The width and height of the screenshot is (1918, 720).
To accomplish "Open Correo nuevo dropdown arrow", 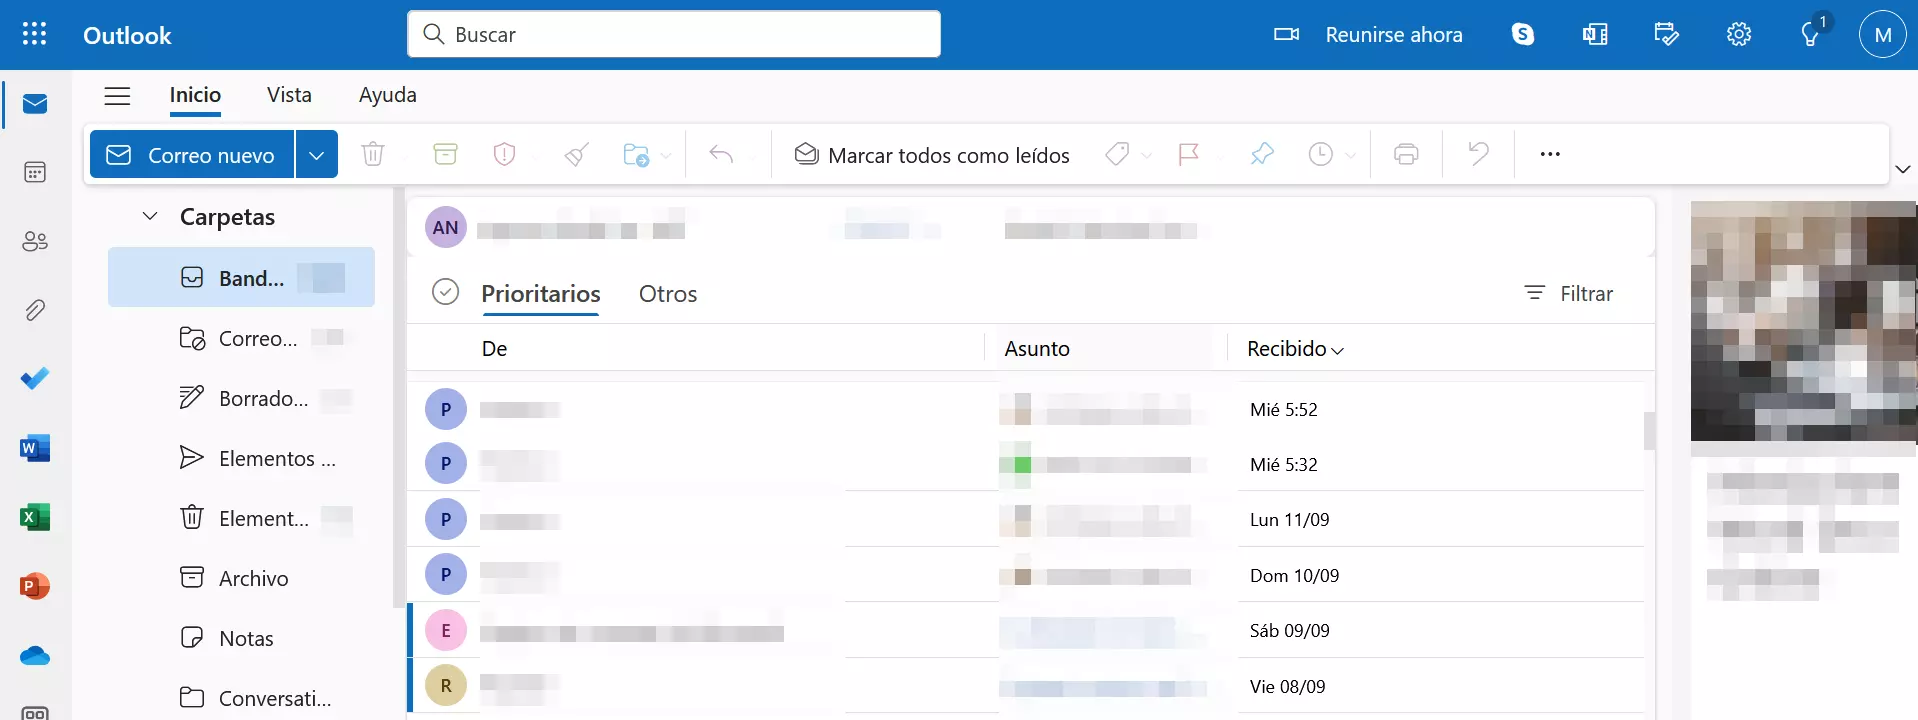I will coord(317,155).
